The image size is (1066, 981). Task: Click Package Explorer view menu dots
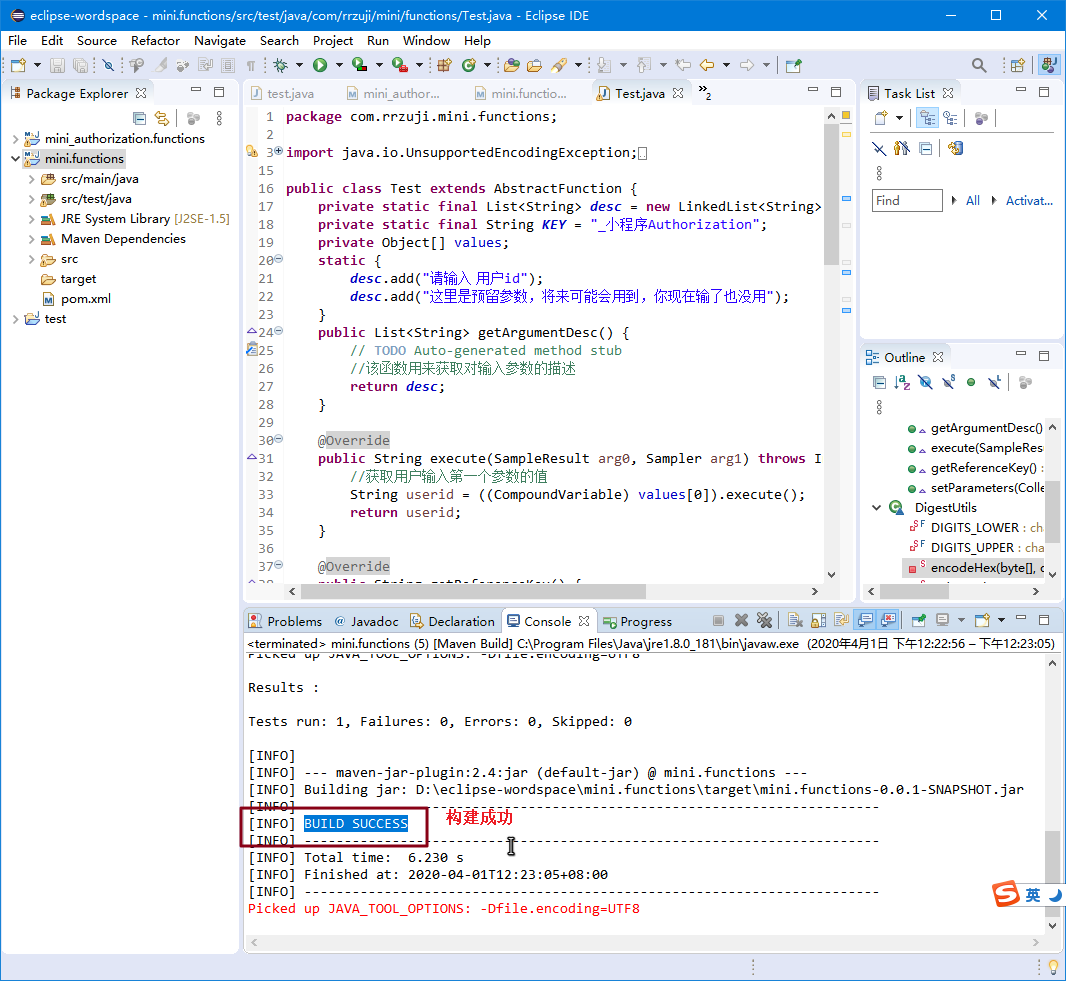pos(219,118)
